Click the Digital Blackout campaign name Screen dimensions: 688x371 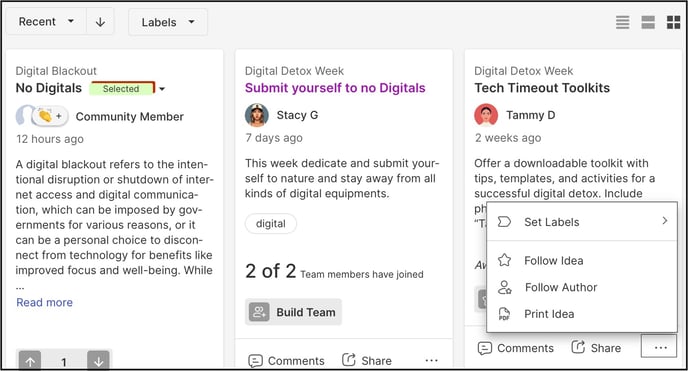click(x=56, y=71)
